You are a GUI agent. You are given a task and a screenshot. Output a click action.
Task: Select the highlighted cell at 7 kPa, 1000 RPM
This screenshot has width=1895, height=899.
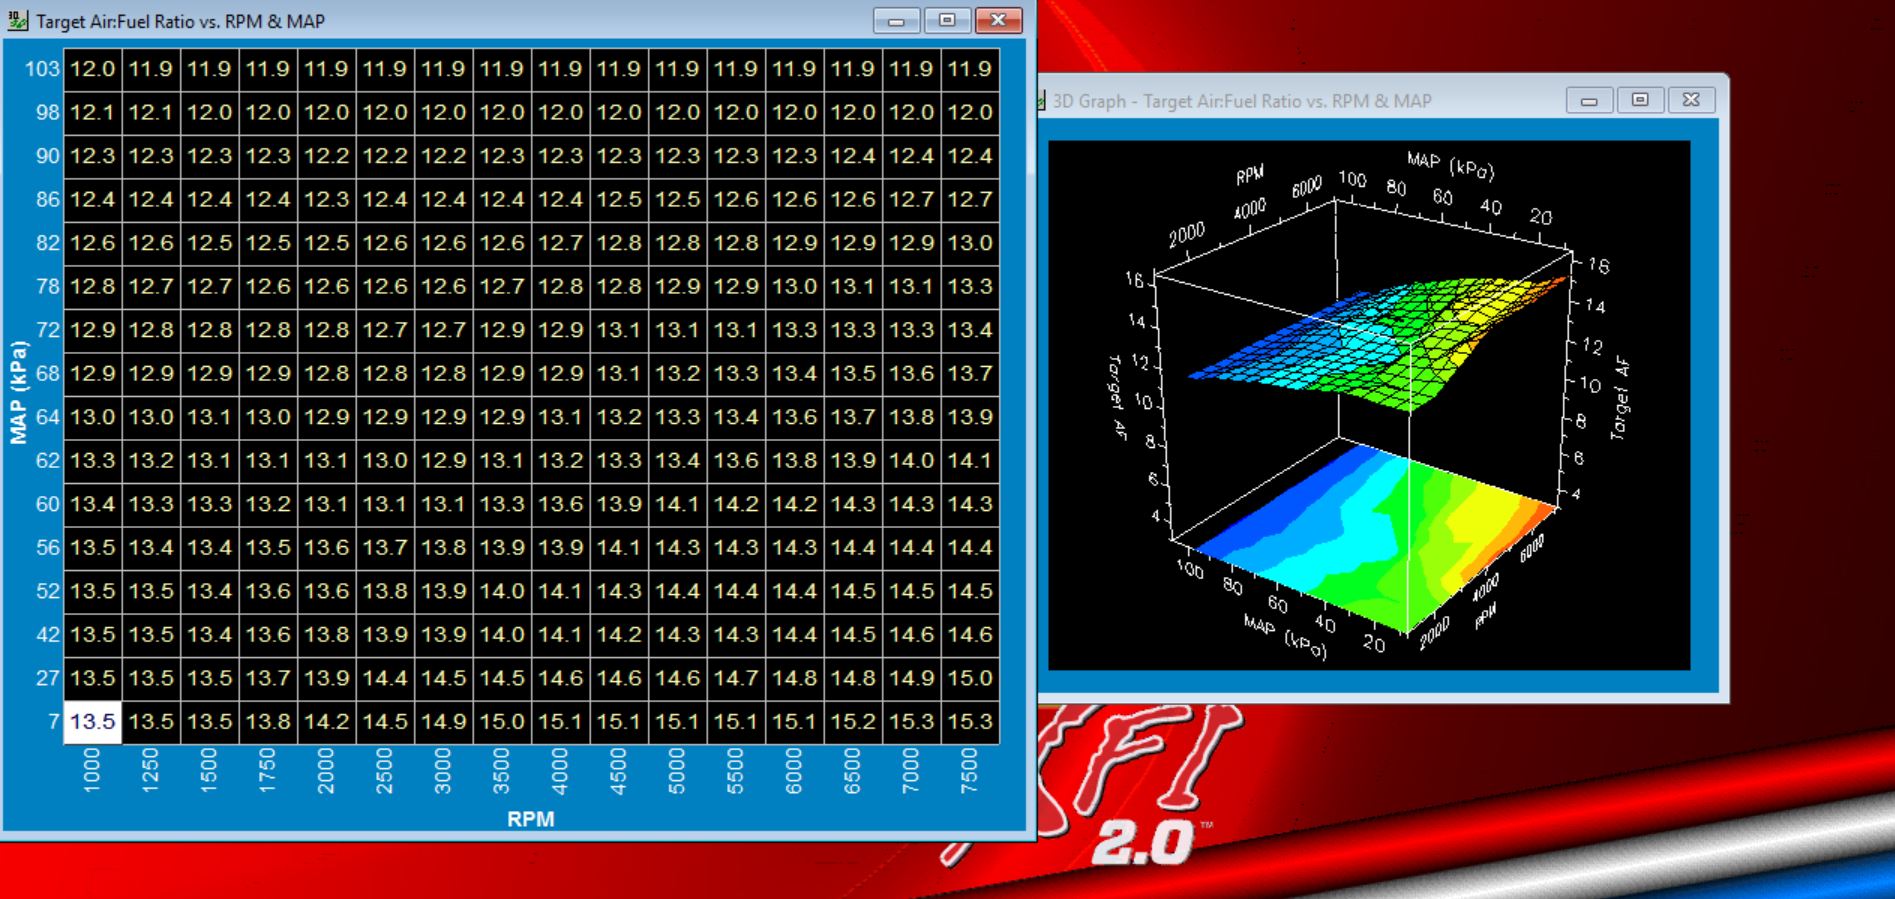(92, 721)
